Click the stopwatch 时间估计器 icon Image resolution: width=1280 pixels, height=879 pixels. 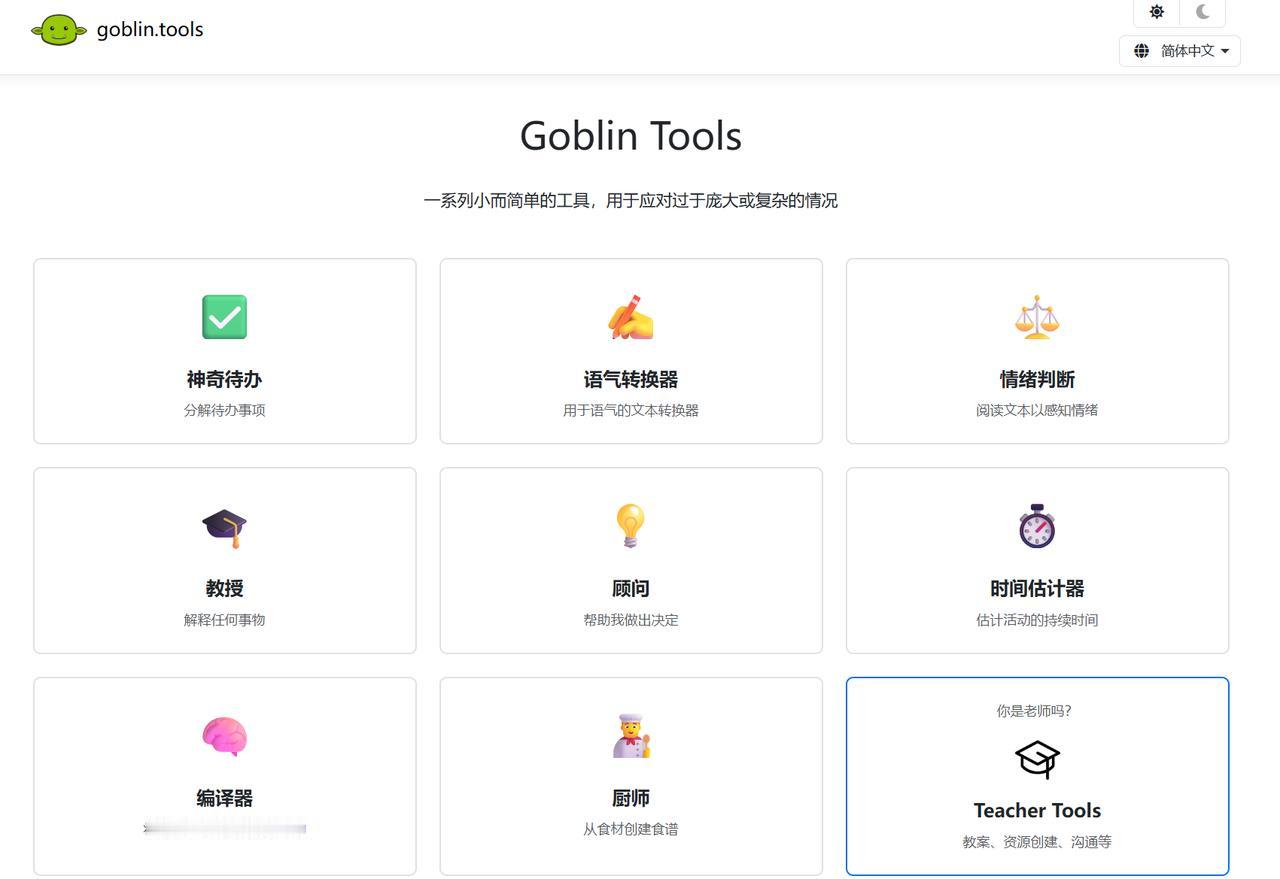(x=1037, y=526)
